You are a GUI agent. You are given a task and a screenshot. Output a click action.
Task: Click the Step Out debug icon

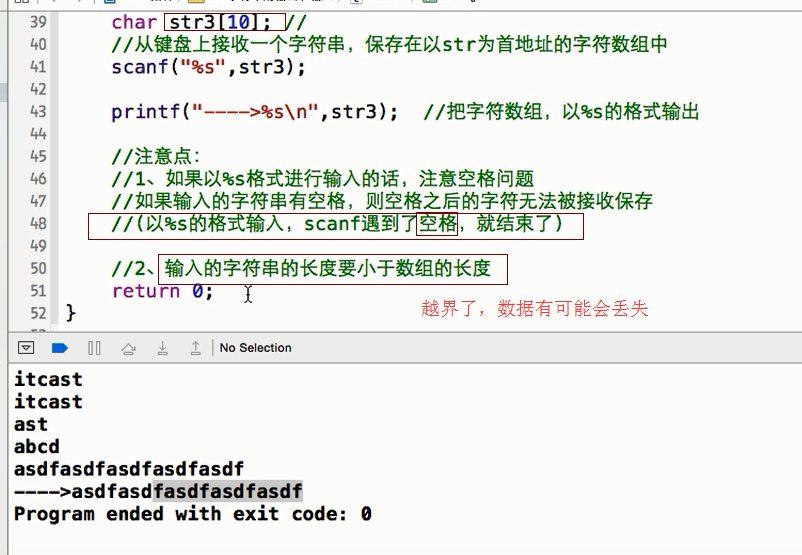tap(195, 348)
